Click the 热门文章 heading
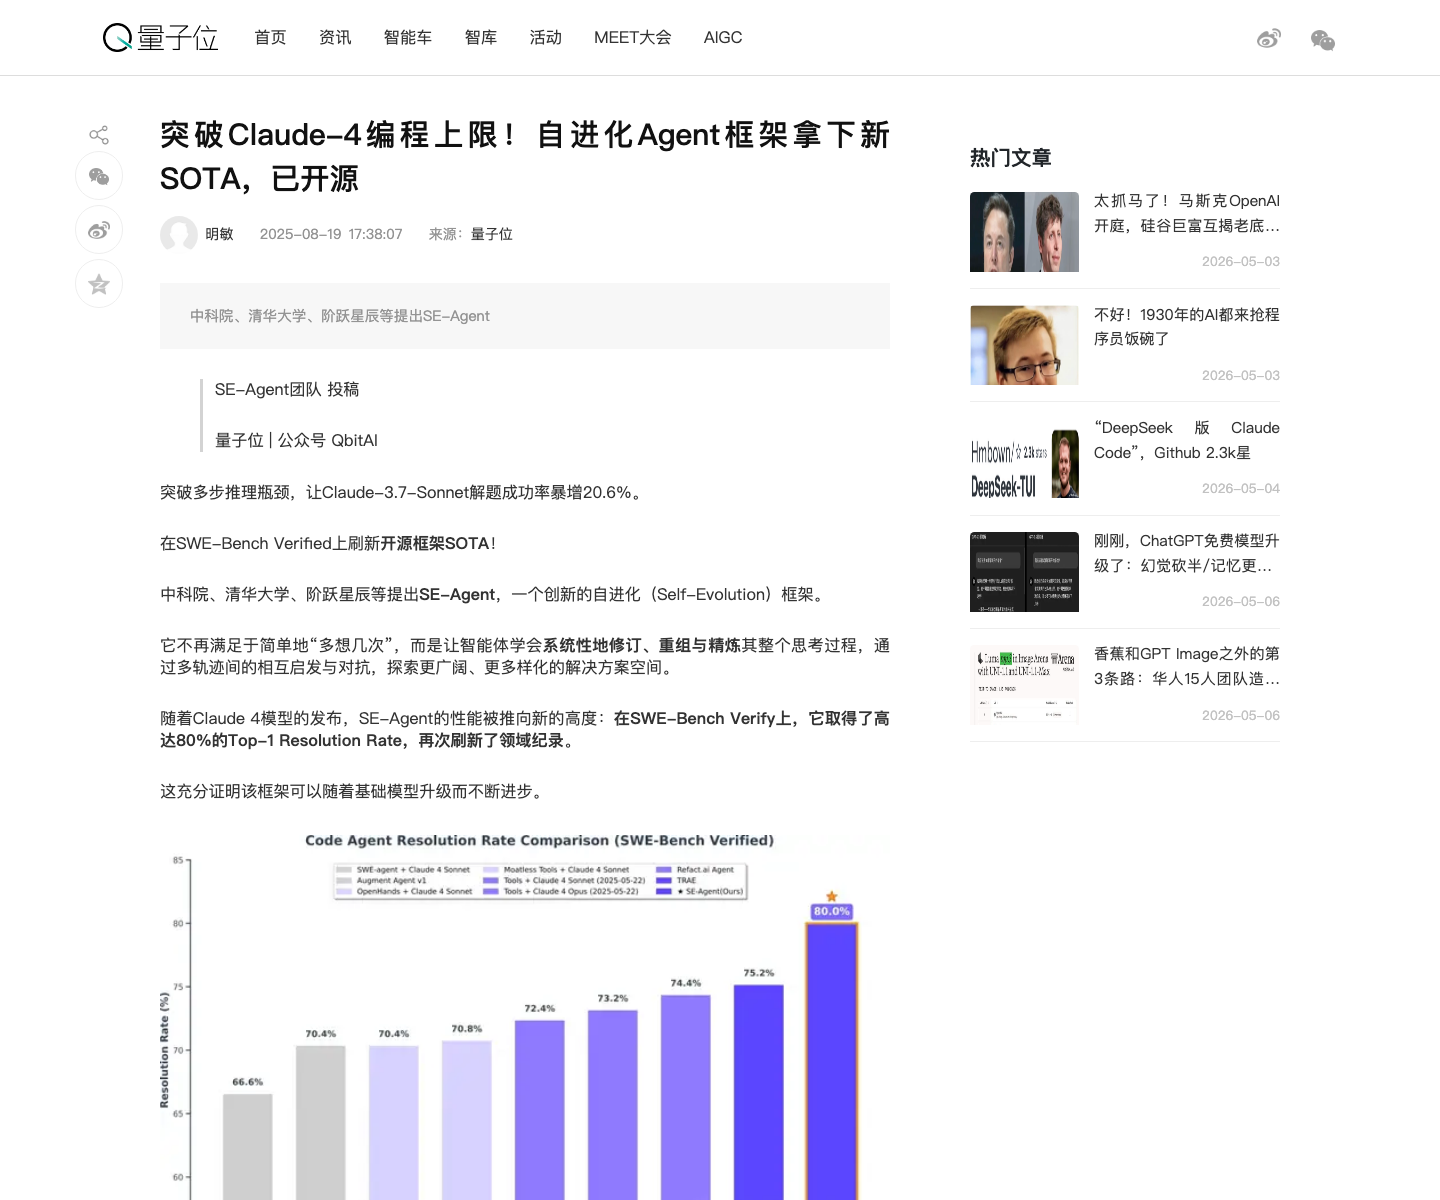Viewport: 1440px width, 1200px height. coord(1011,158)
